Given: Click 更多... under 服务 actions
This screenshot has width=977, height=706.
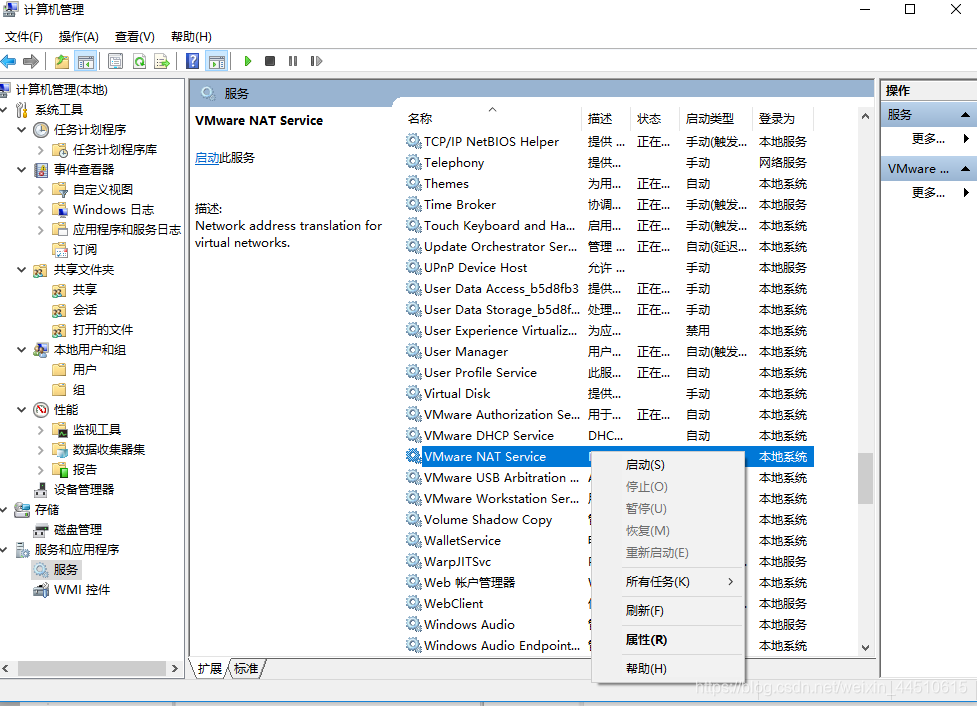Looking at the screenshot, I should coord(928,139).
